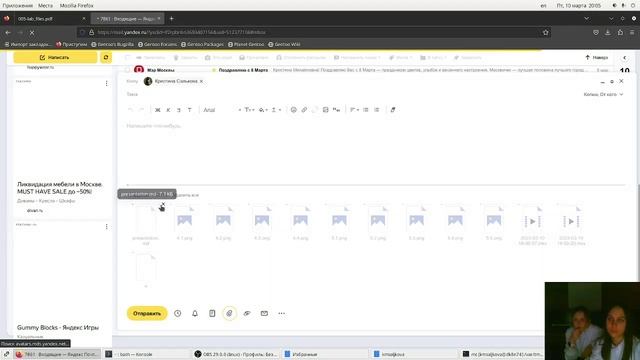
Task: Click the Тема subject field
Action: (x=351, y=94)
